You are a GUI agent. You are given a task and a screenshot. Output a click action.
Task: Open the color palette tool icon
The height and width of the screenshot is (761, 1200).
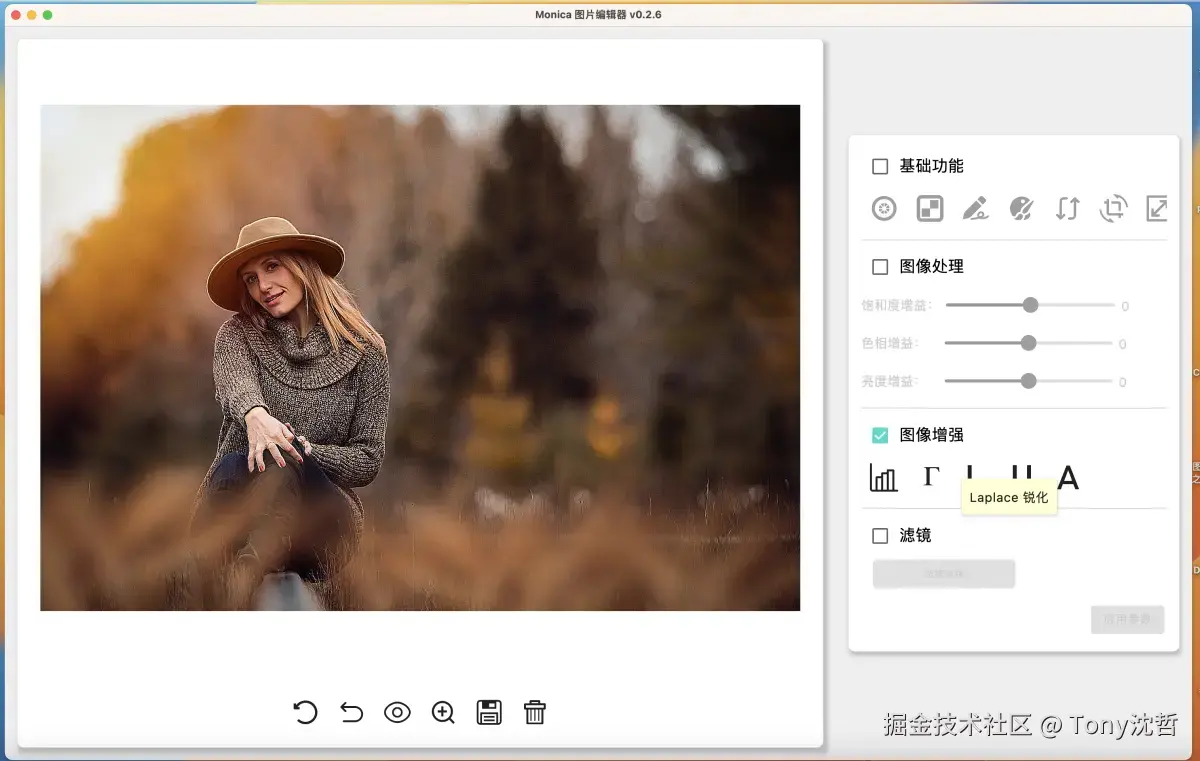click(1021, 208)
